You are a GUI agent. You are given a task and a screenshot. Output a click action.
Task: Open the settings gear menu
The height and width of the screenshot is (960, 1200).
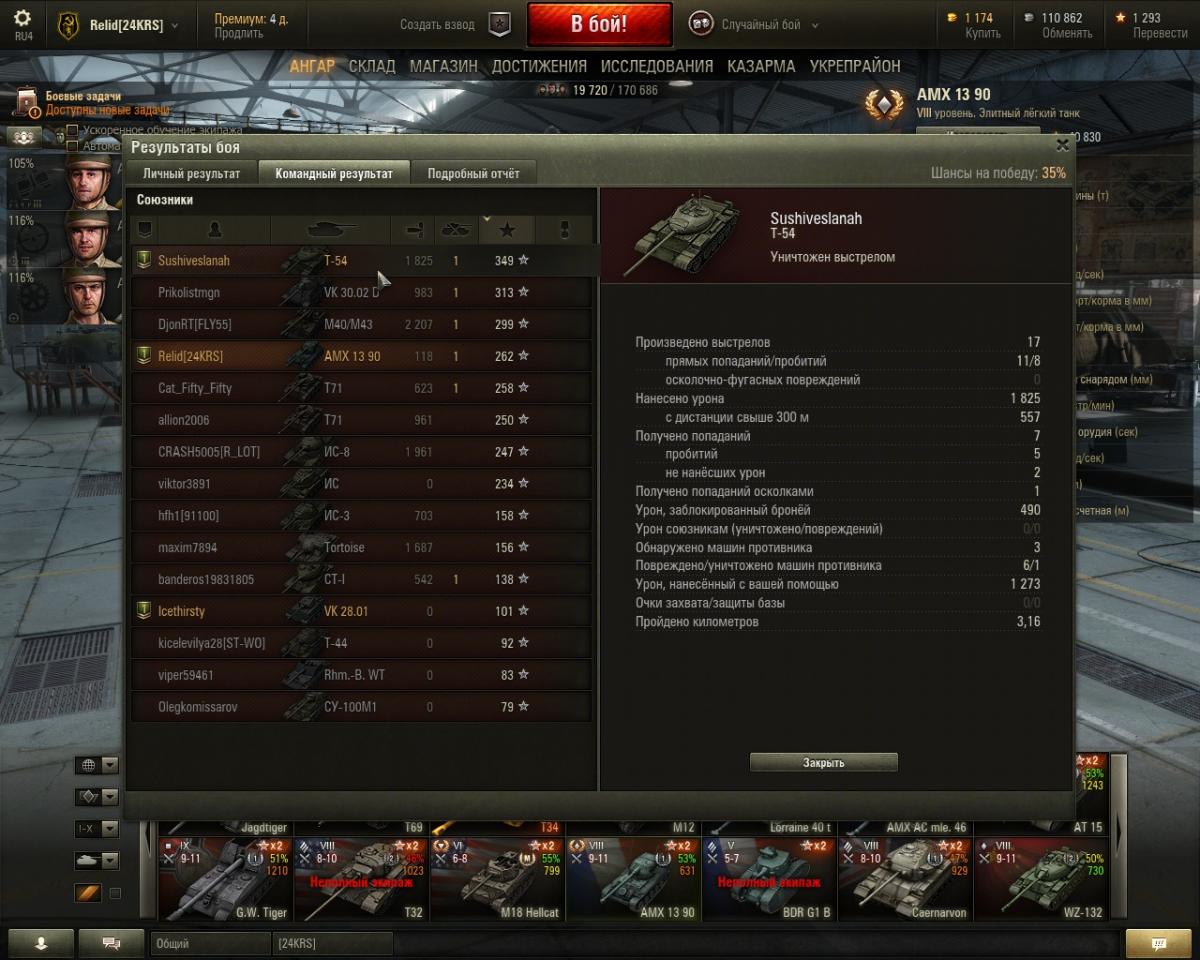[22, 18]
